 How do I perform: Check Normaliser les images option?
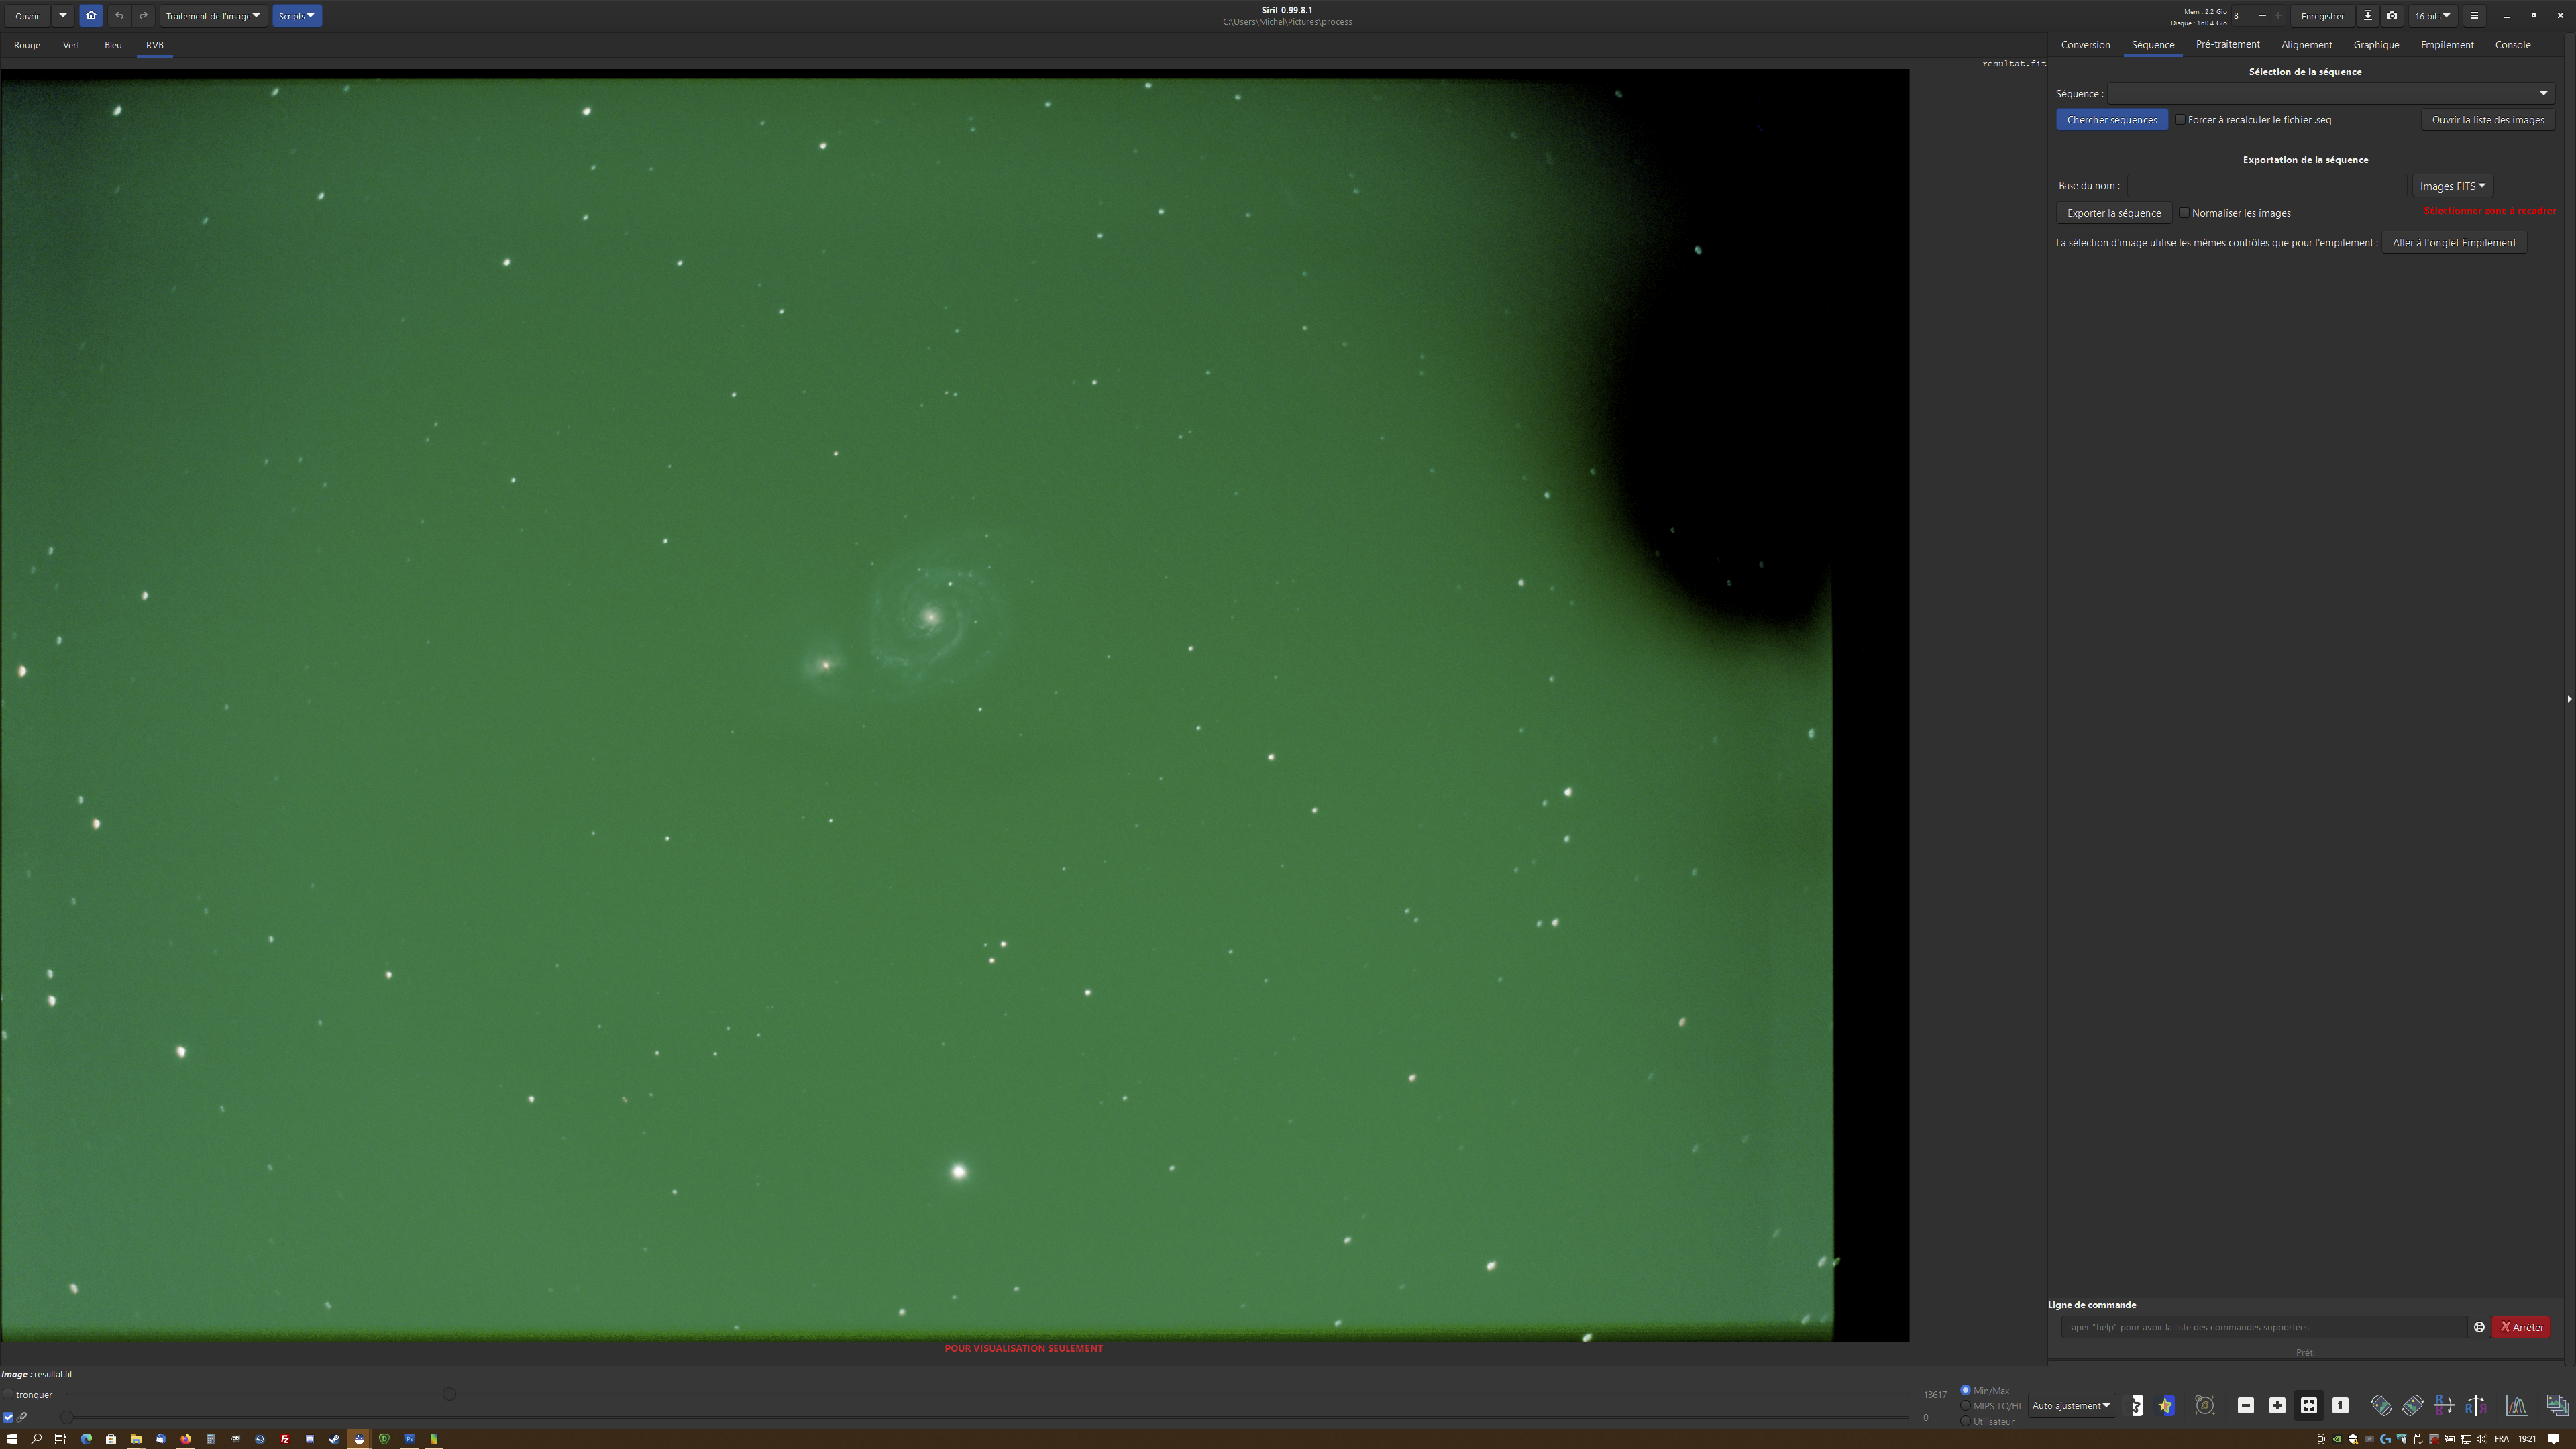[2185, 213]
